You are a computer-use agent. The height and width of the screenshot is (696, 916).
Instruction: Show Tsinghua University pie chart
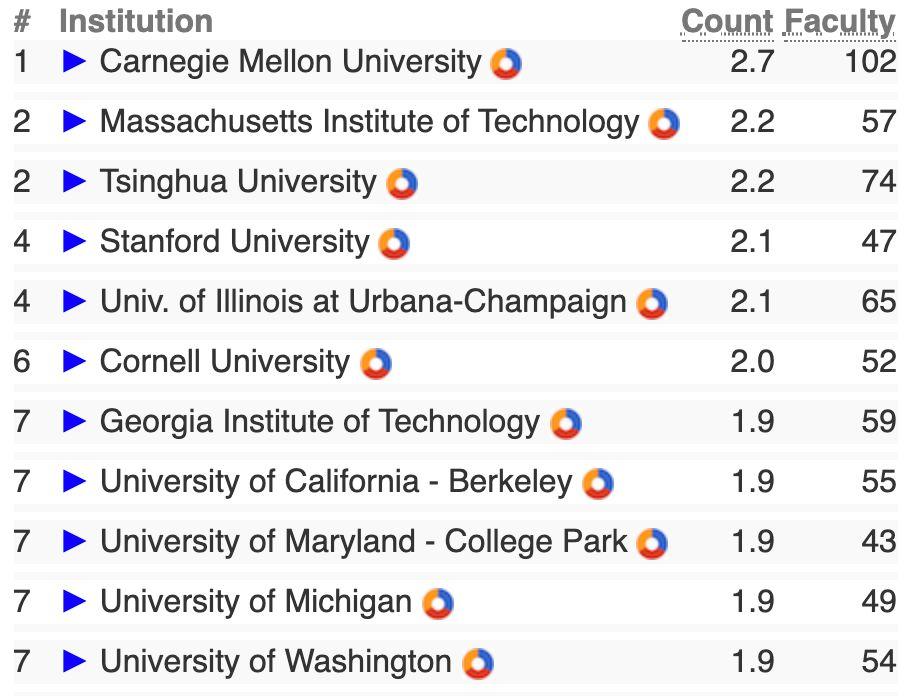(x=402, y=184)
